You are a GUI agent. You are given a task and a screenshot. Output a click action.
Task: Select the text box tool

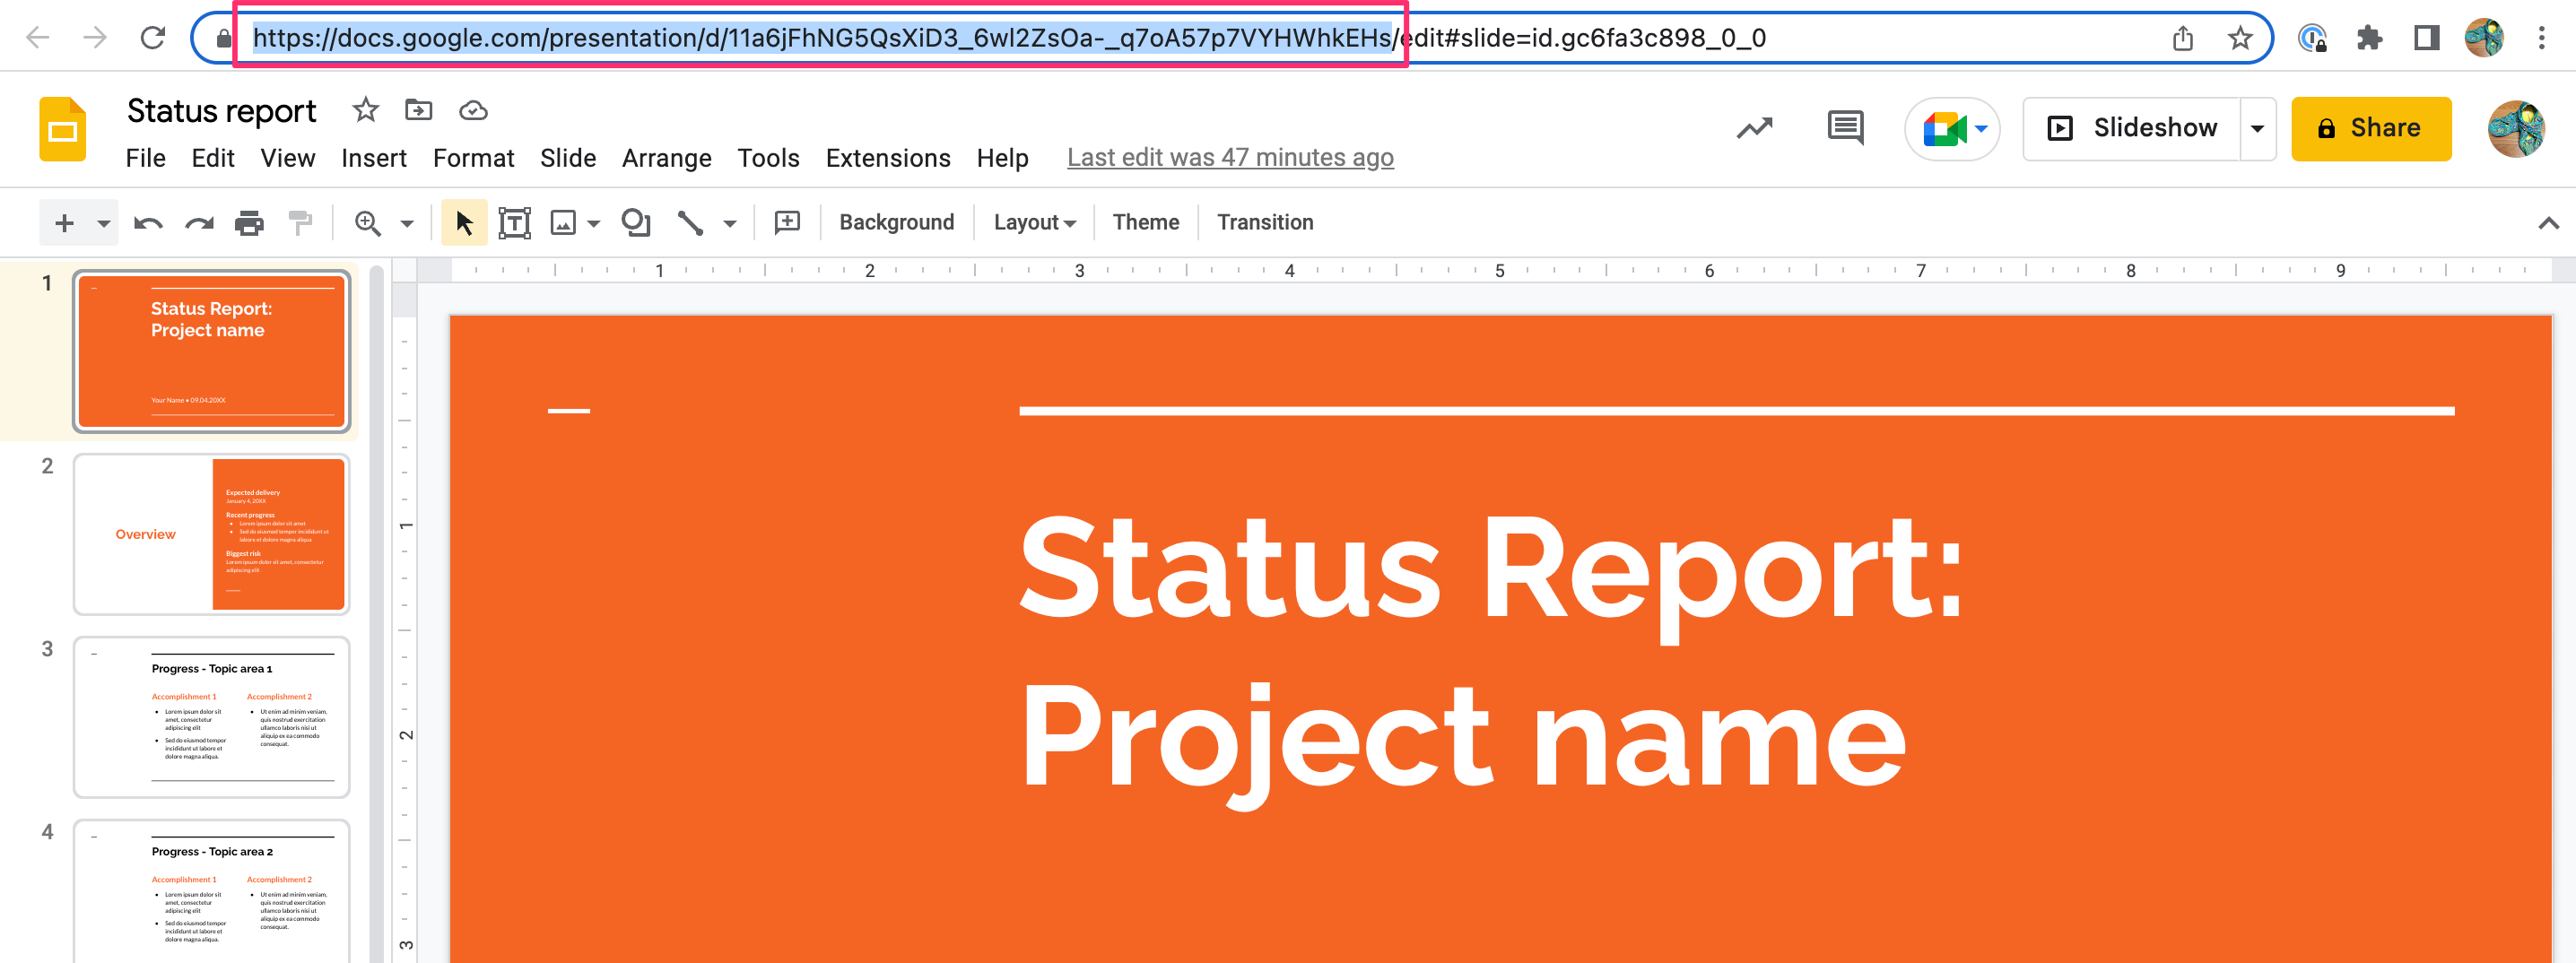[514, 223]
